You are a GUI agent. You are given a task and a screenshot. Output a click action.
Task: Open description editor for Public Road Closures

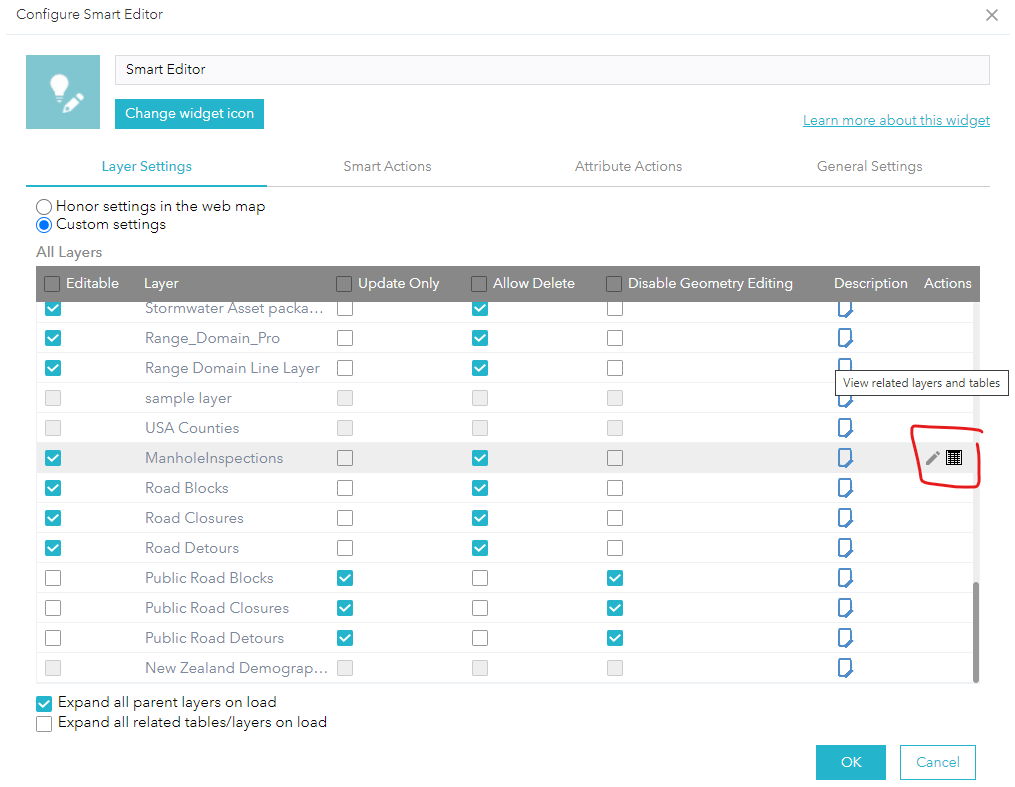tap(845, 608)
